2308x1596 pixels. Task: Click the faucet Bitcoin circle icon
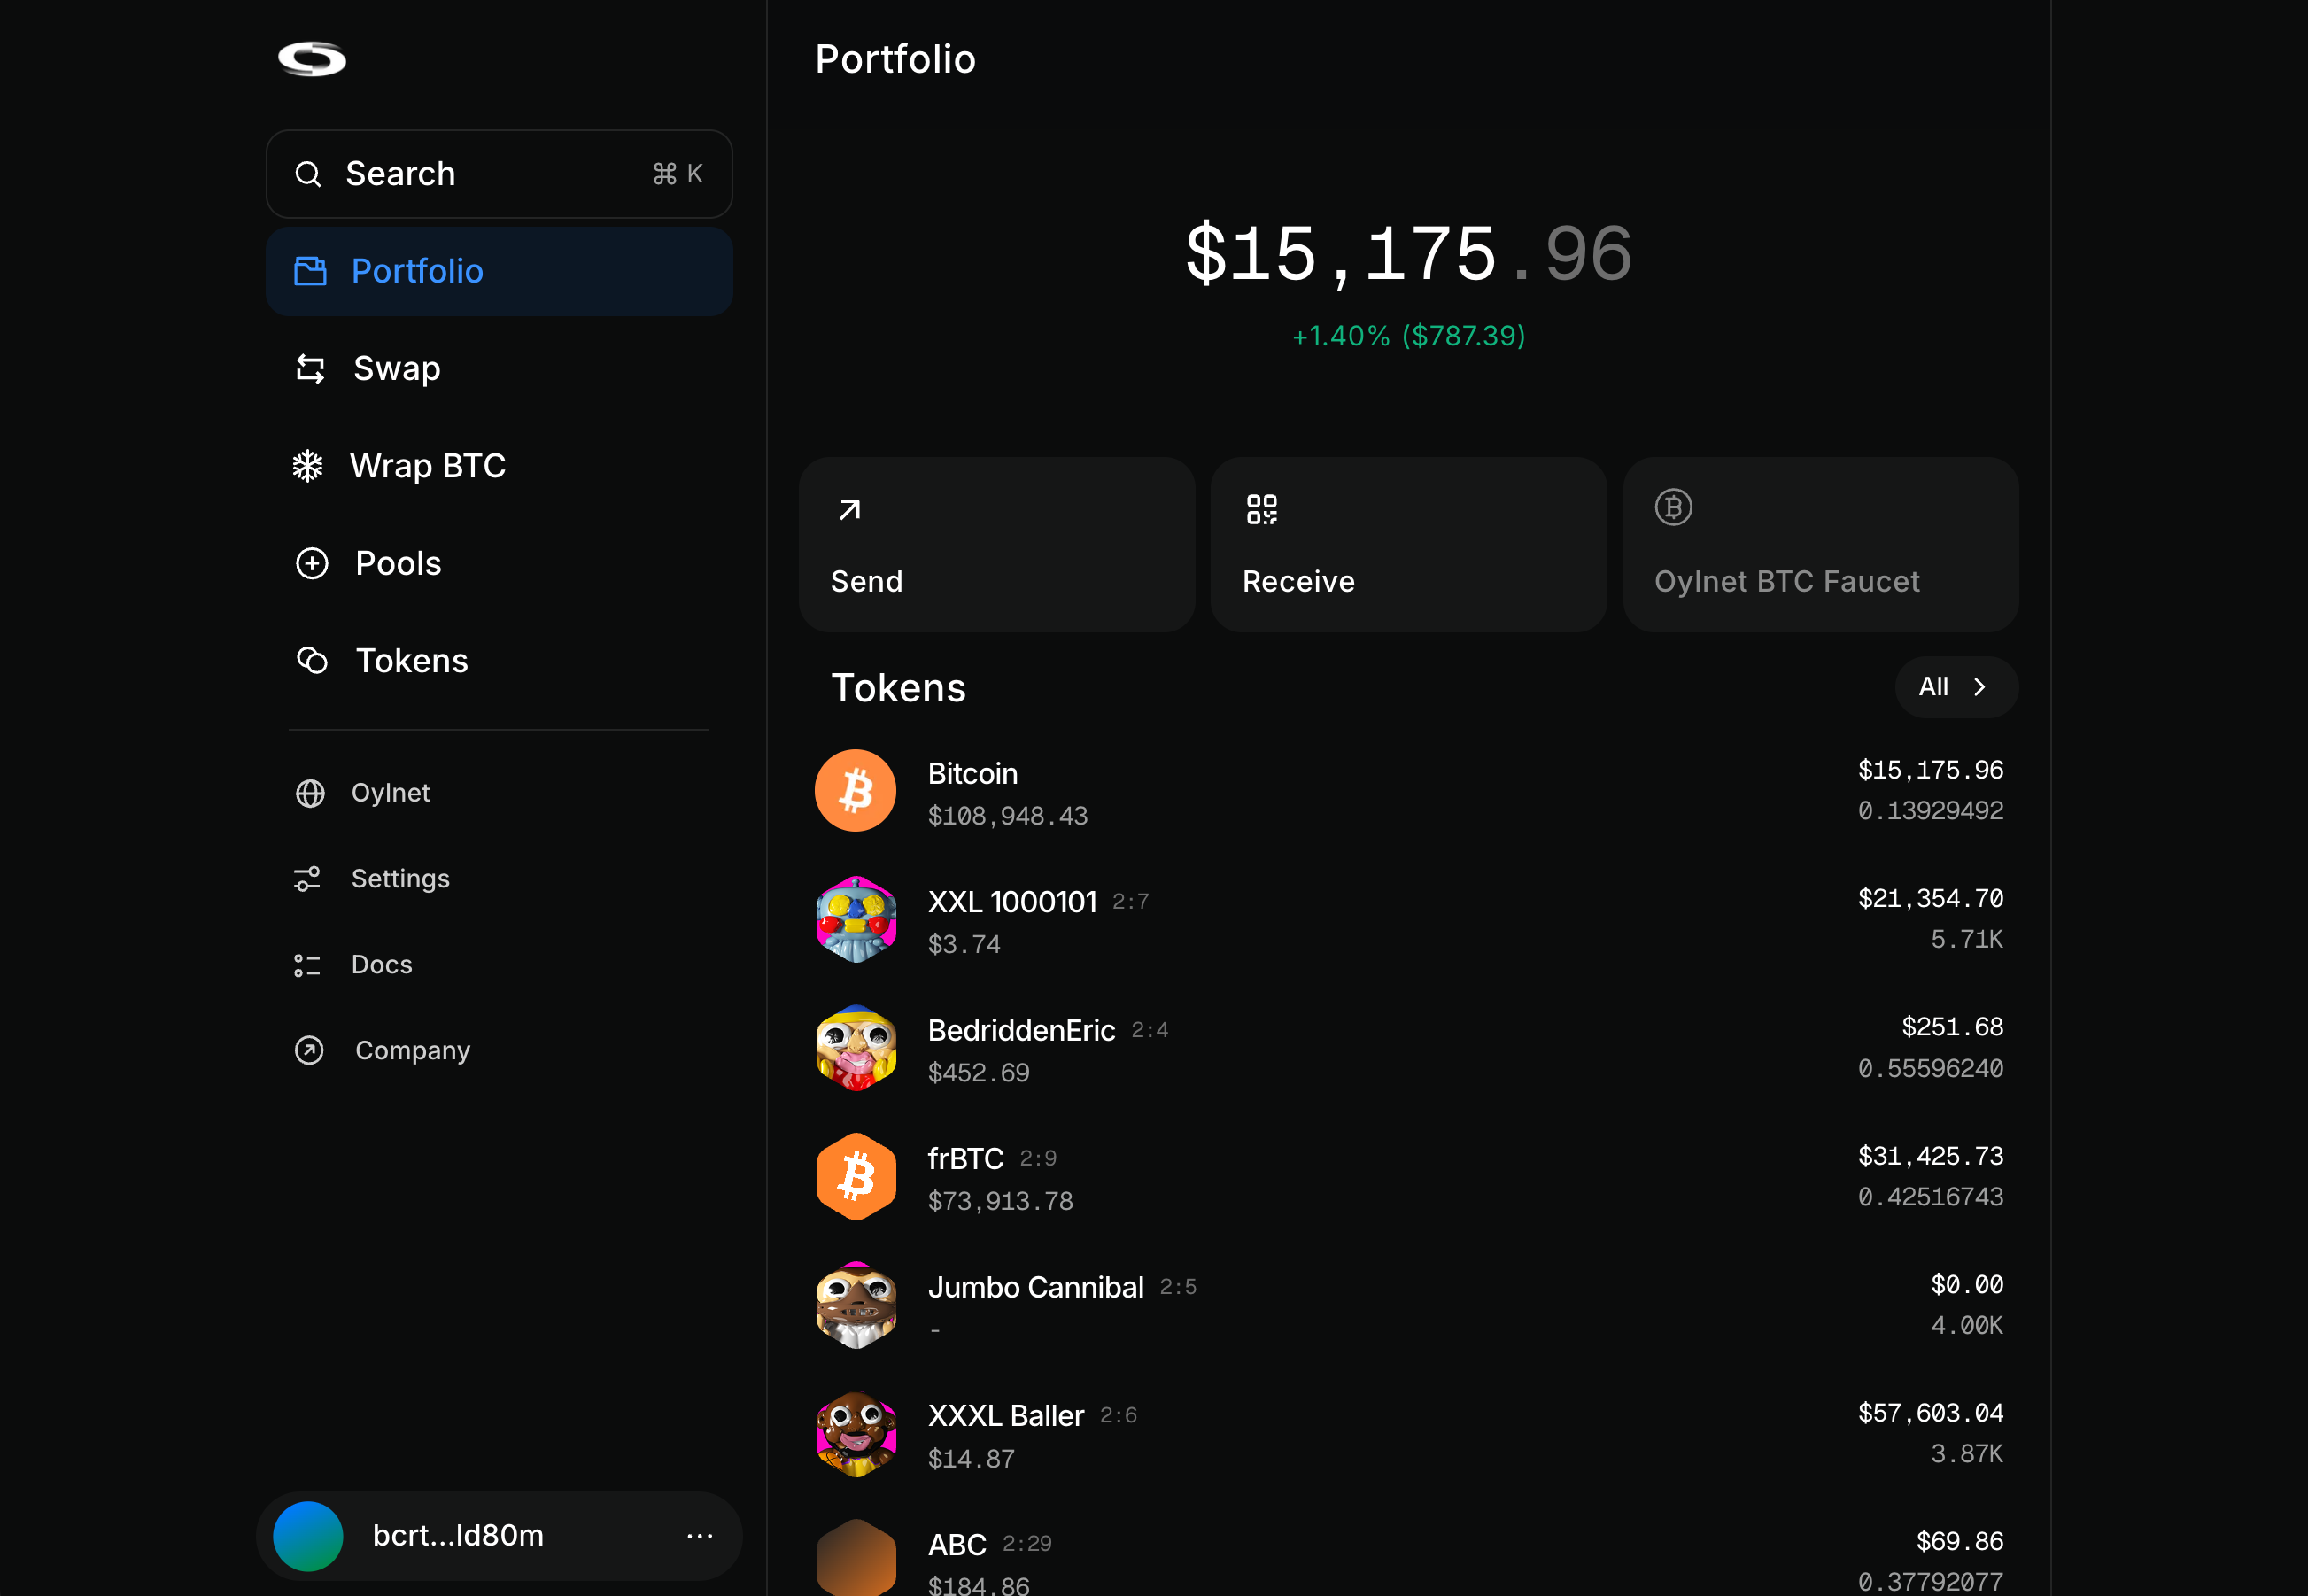(x=1673, y=507)
